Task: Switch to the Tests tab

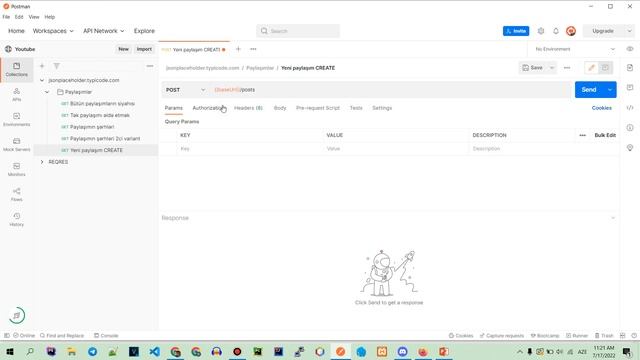Action: point(356,108)
